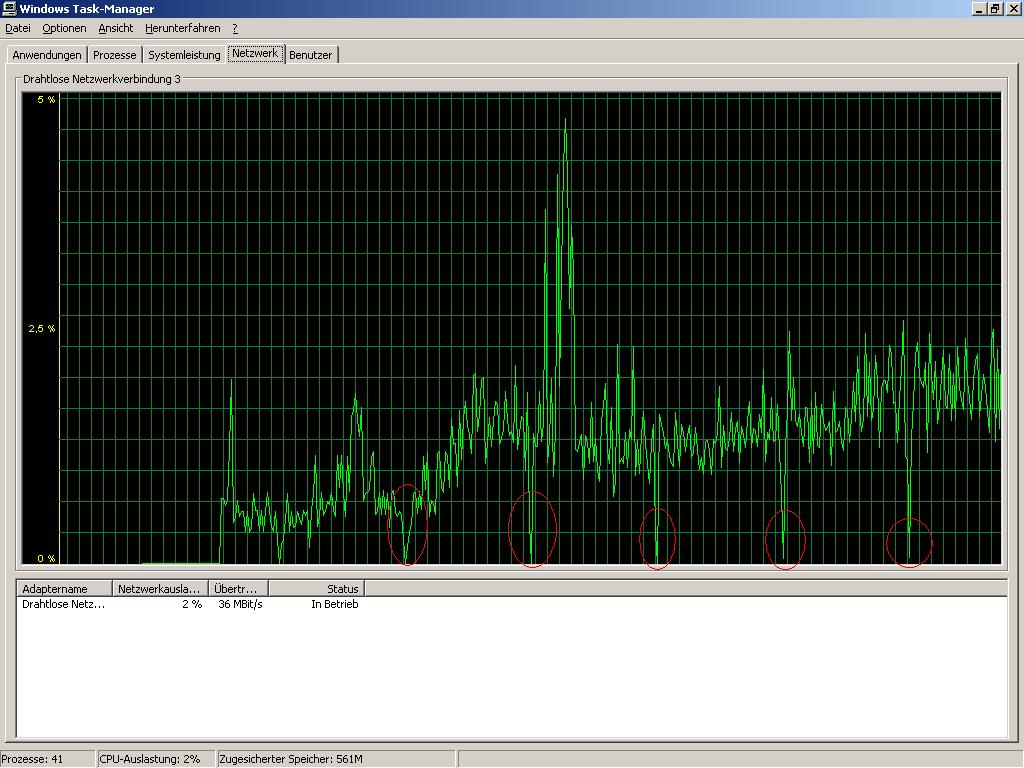The width and height of the screenshot is (1024, 768).
Task: Select the Drahtlose Netz... adapter row
Action: [x=64, y=604]
